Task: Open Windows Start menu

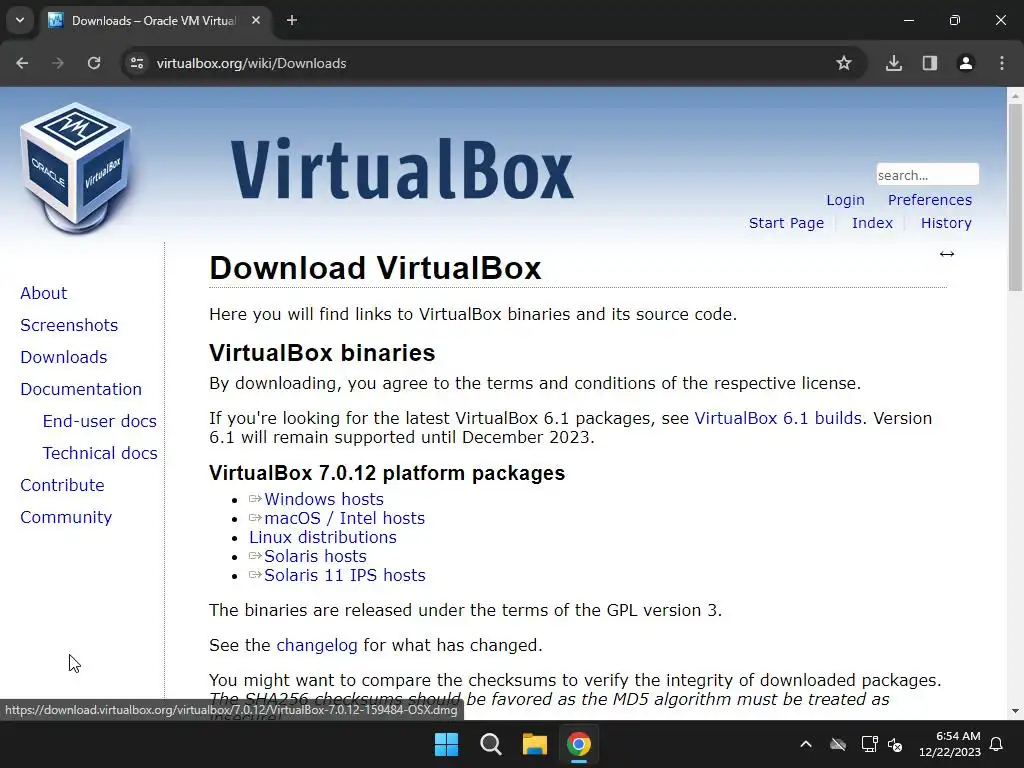Action: pyautogui.click(x=447, y=744)
